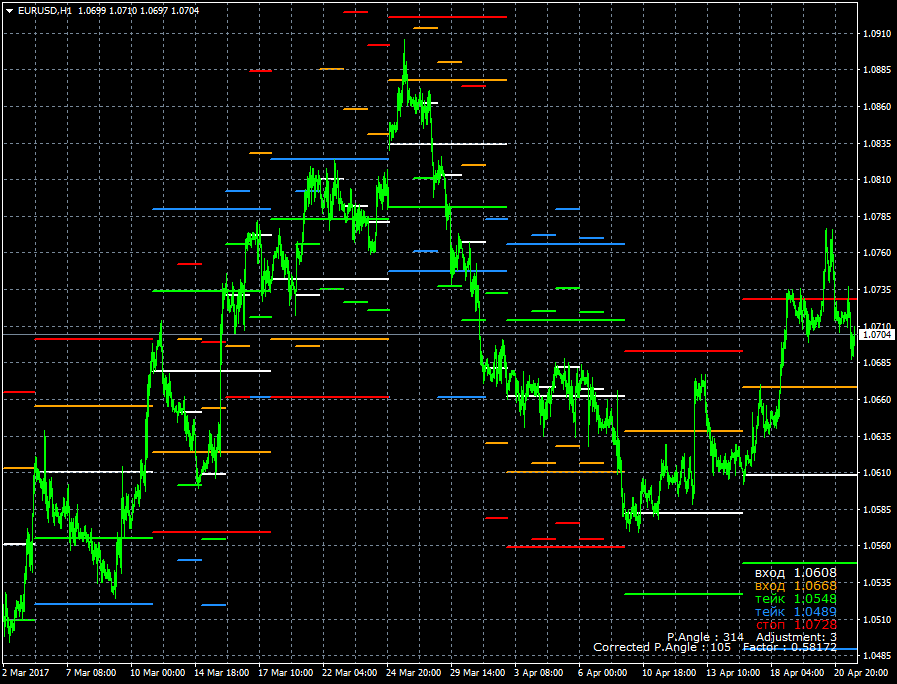
Task: Click time axis label 10 Mar 00:00
Action: point(157,673)
